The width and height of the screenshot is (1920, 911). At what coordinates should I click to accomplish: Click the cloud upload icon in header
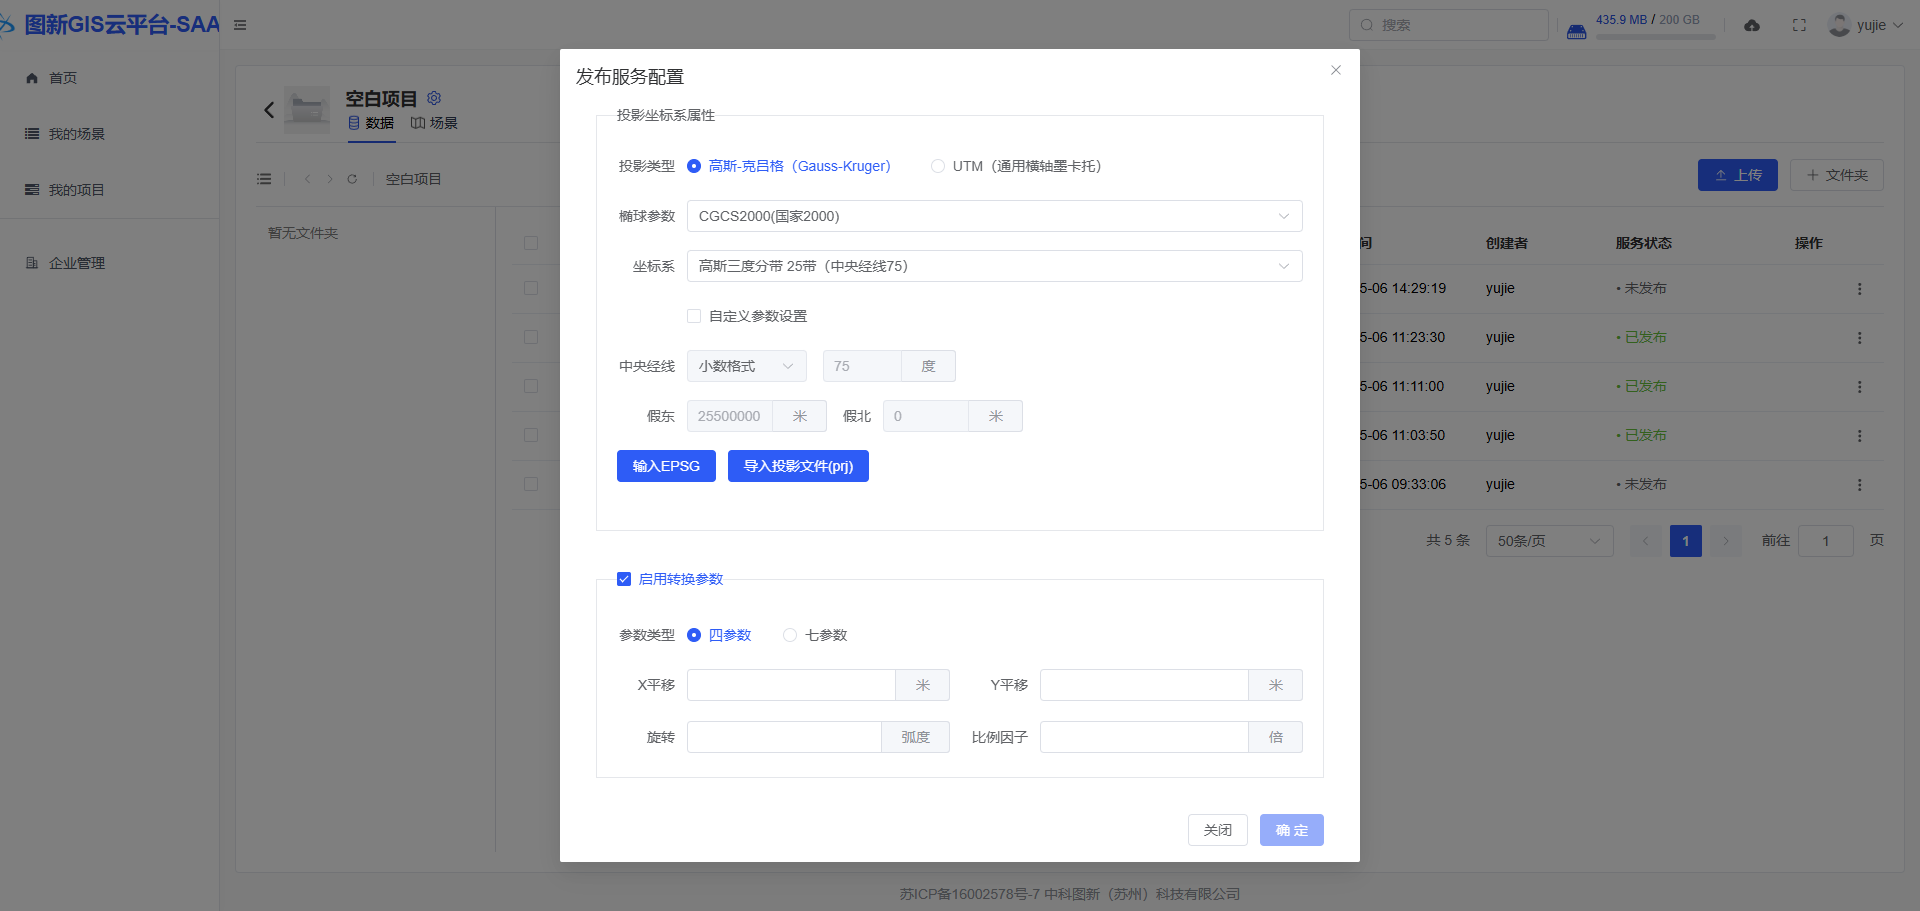pyautogui.click(x=1752, y=25)
